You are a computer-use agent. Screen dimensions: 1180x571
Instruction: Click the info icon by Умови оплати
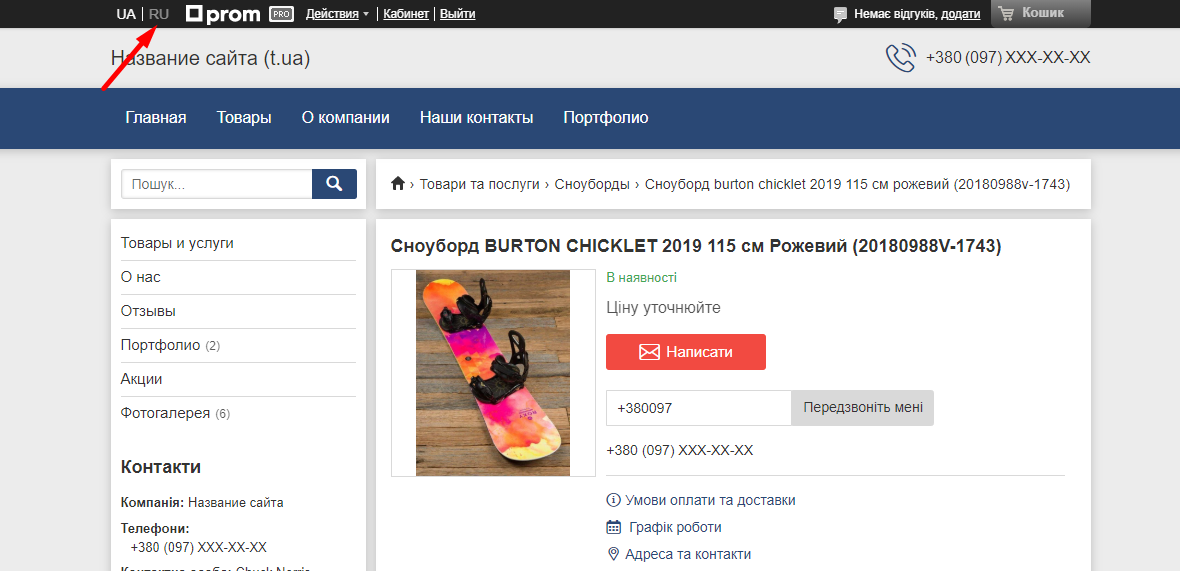pyautogui.click(x=613, y=500)
